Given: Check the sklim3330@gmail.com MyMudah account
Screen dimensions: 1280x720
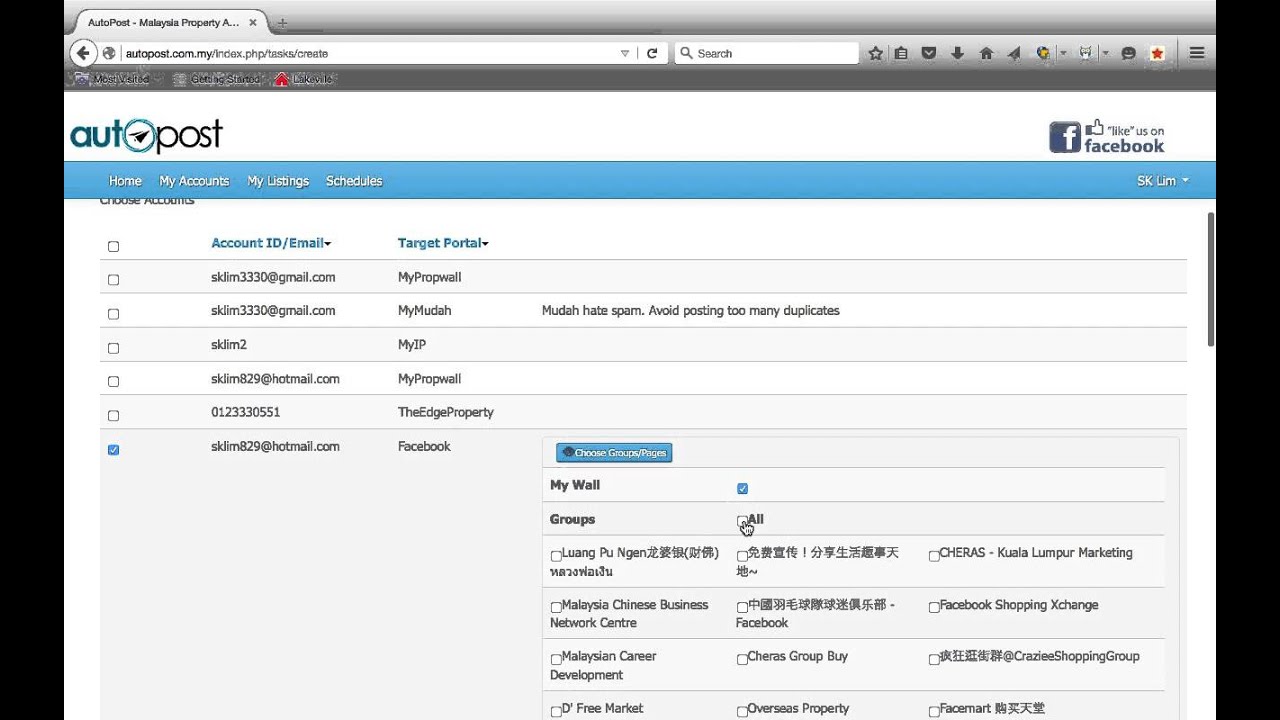Looking at the screenshot, I should click(x=113, y=314).
